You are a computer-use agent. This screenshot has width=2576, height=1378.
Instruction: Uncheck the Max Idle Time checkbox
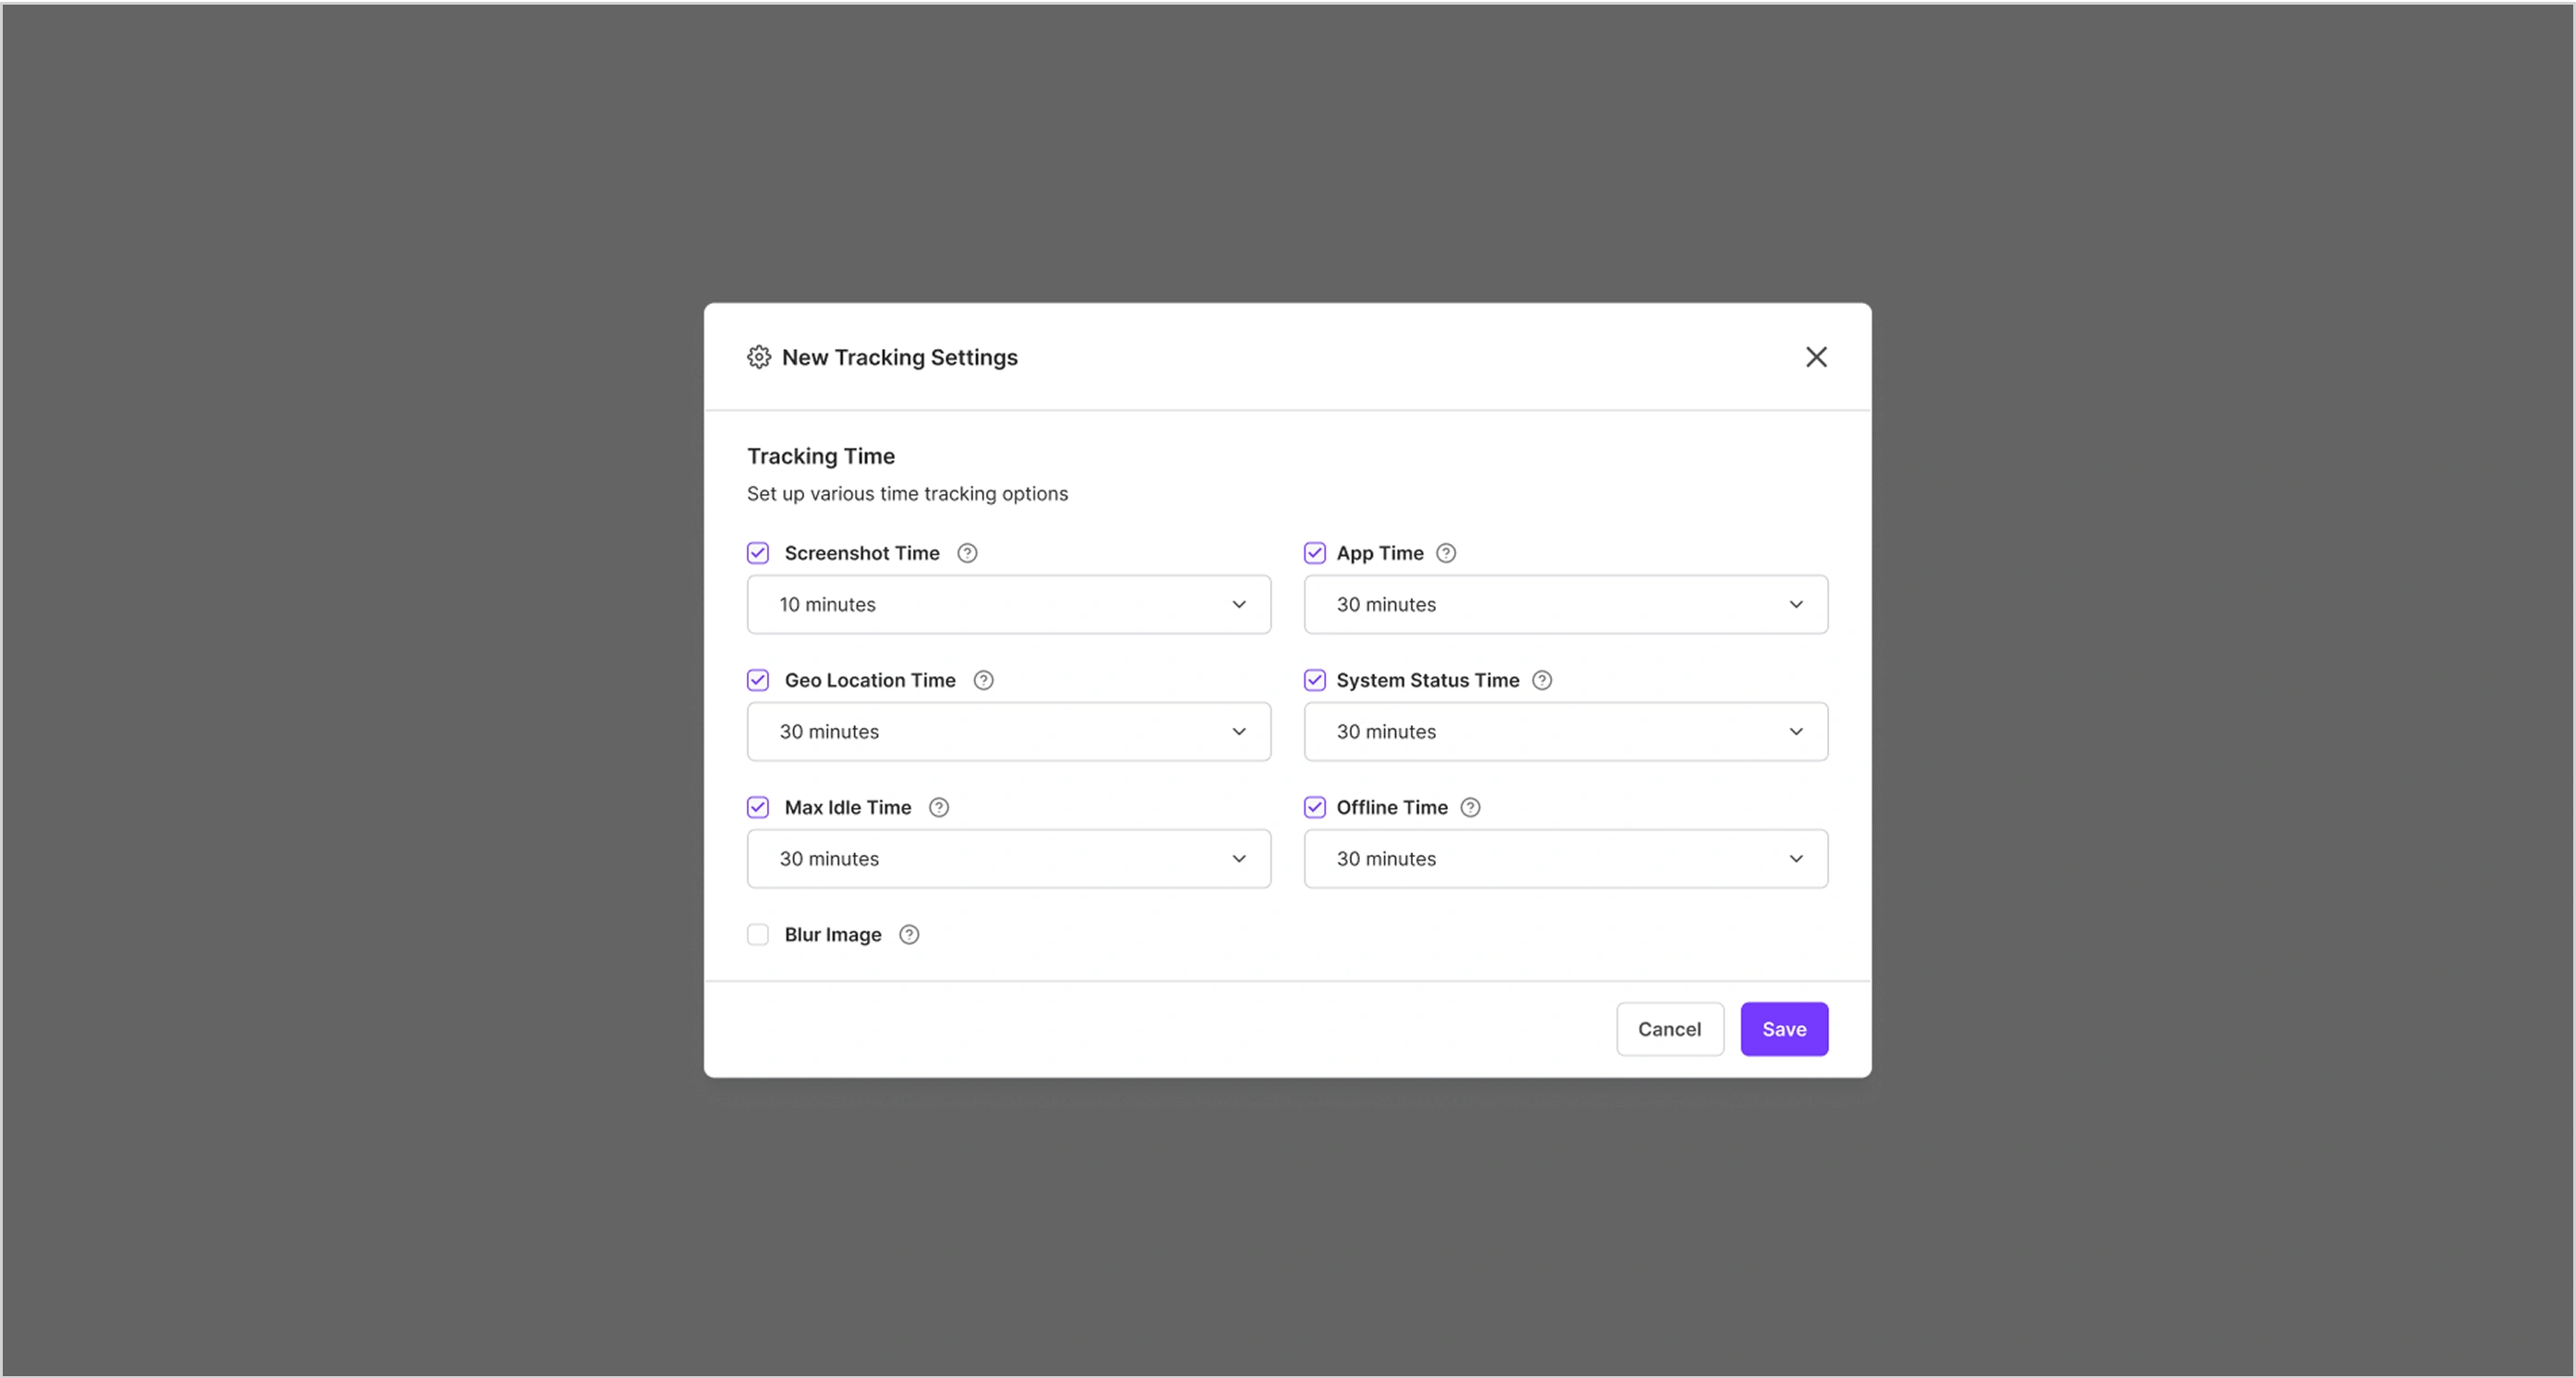[x=758, y=807]
